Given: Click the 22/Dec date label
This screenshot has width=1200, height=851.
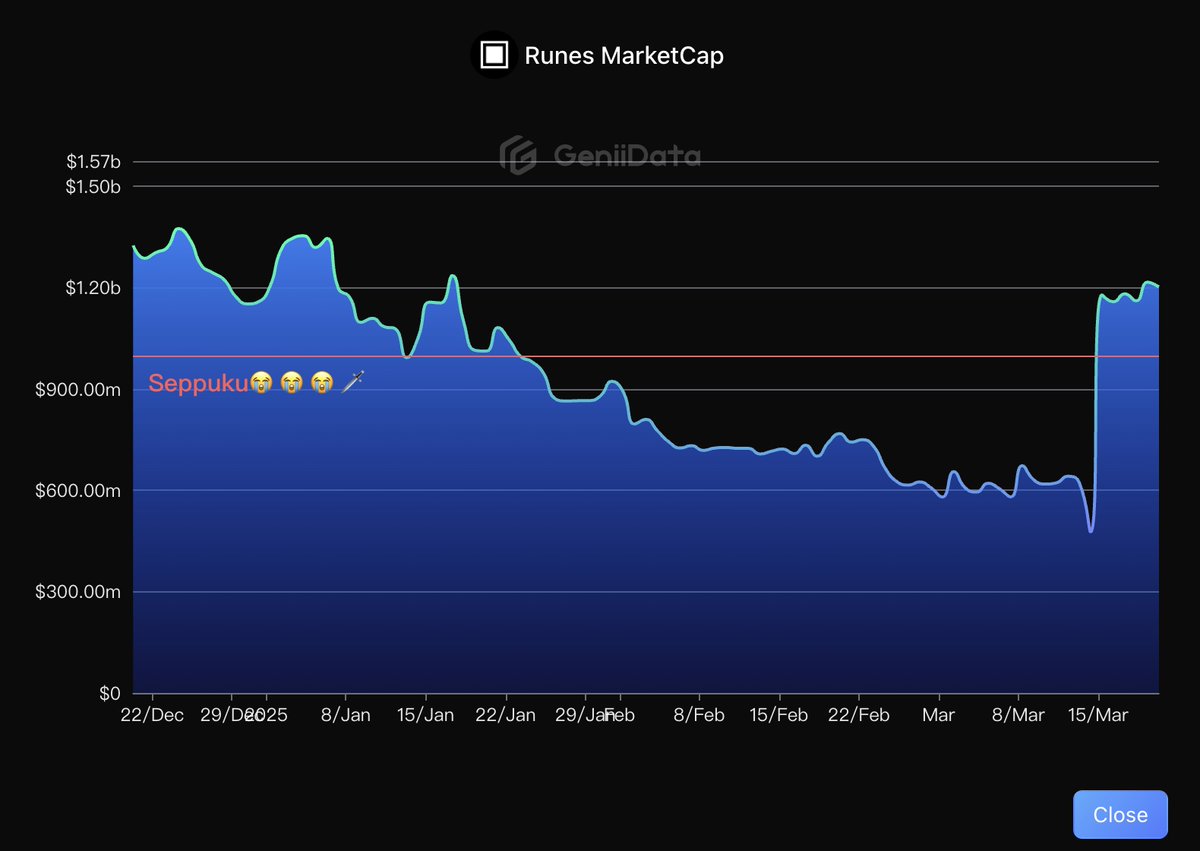Looking at the screenshot, I should pos(152,715).
